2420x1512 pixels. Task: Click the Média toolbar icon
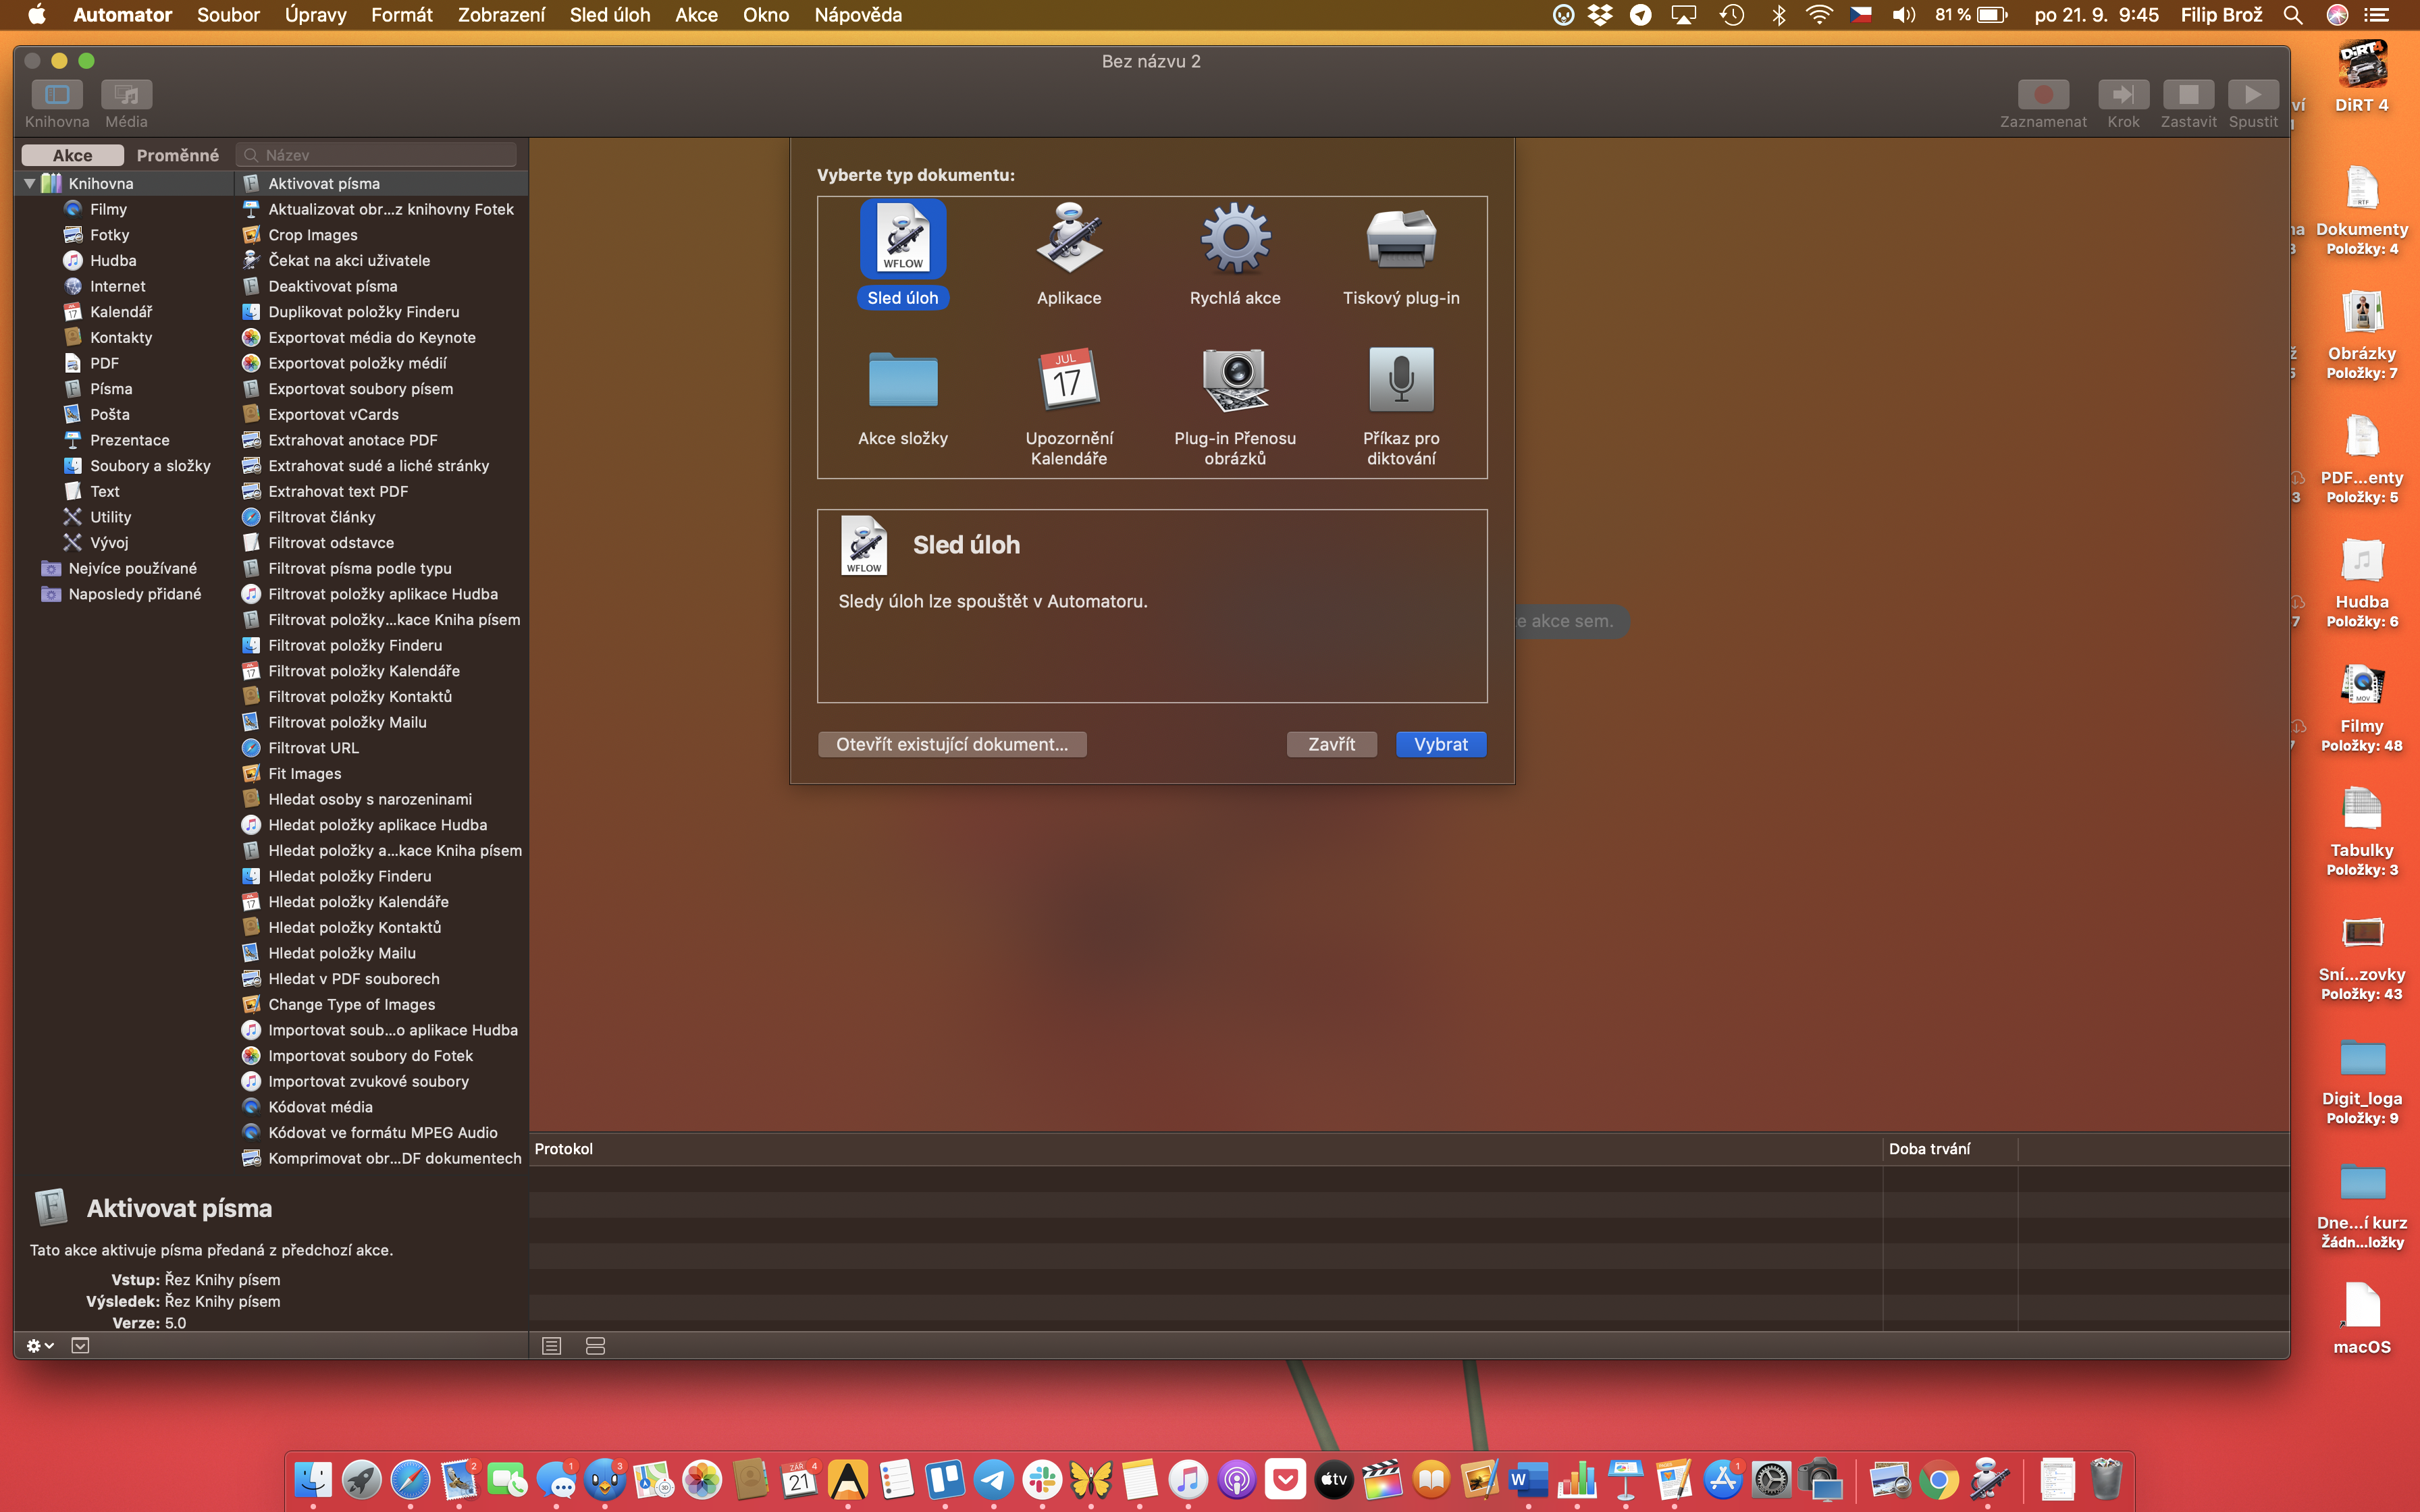(126, 95)
